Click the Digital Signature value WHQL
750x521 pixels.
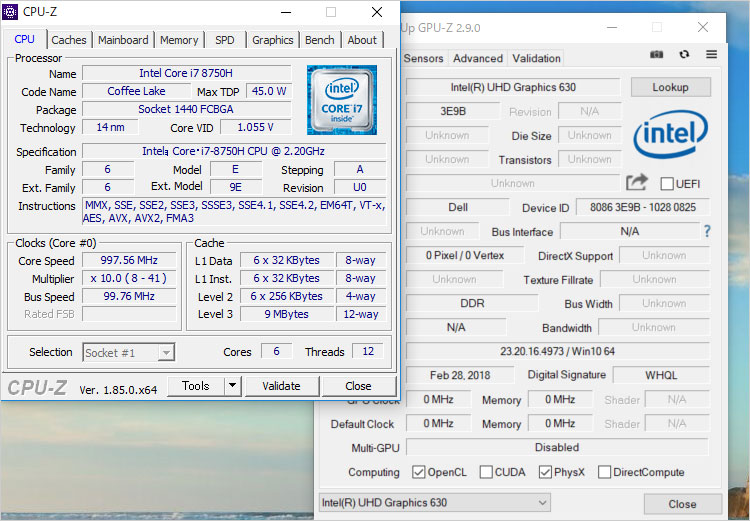point(661,375)
